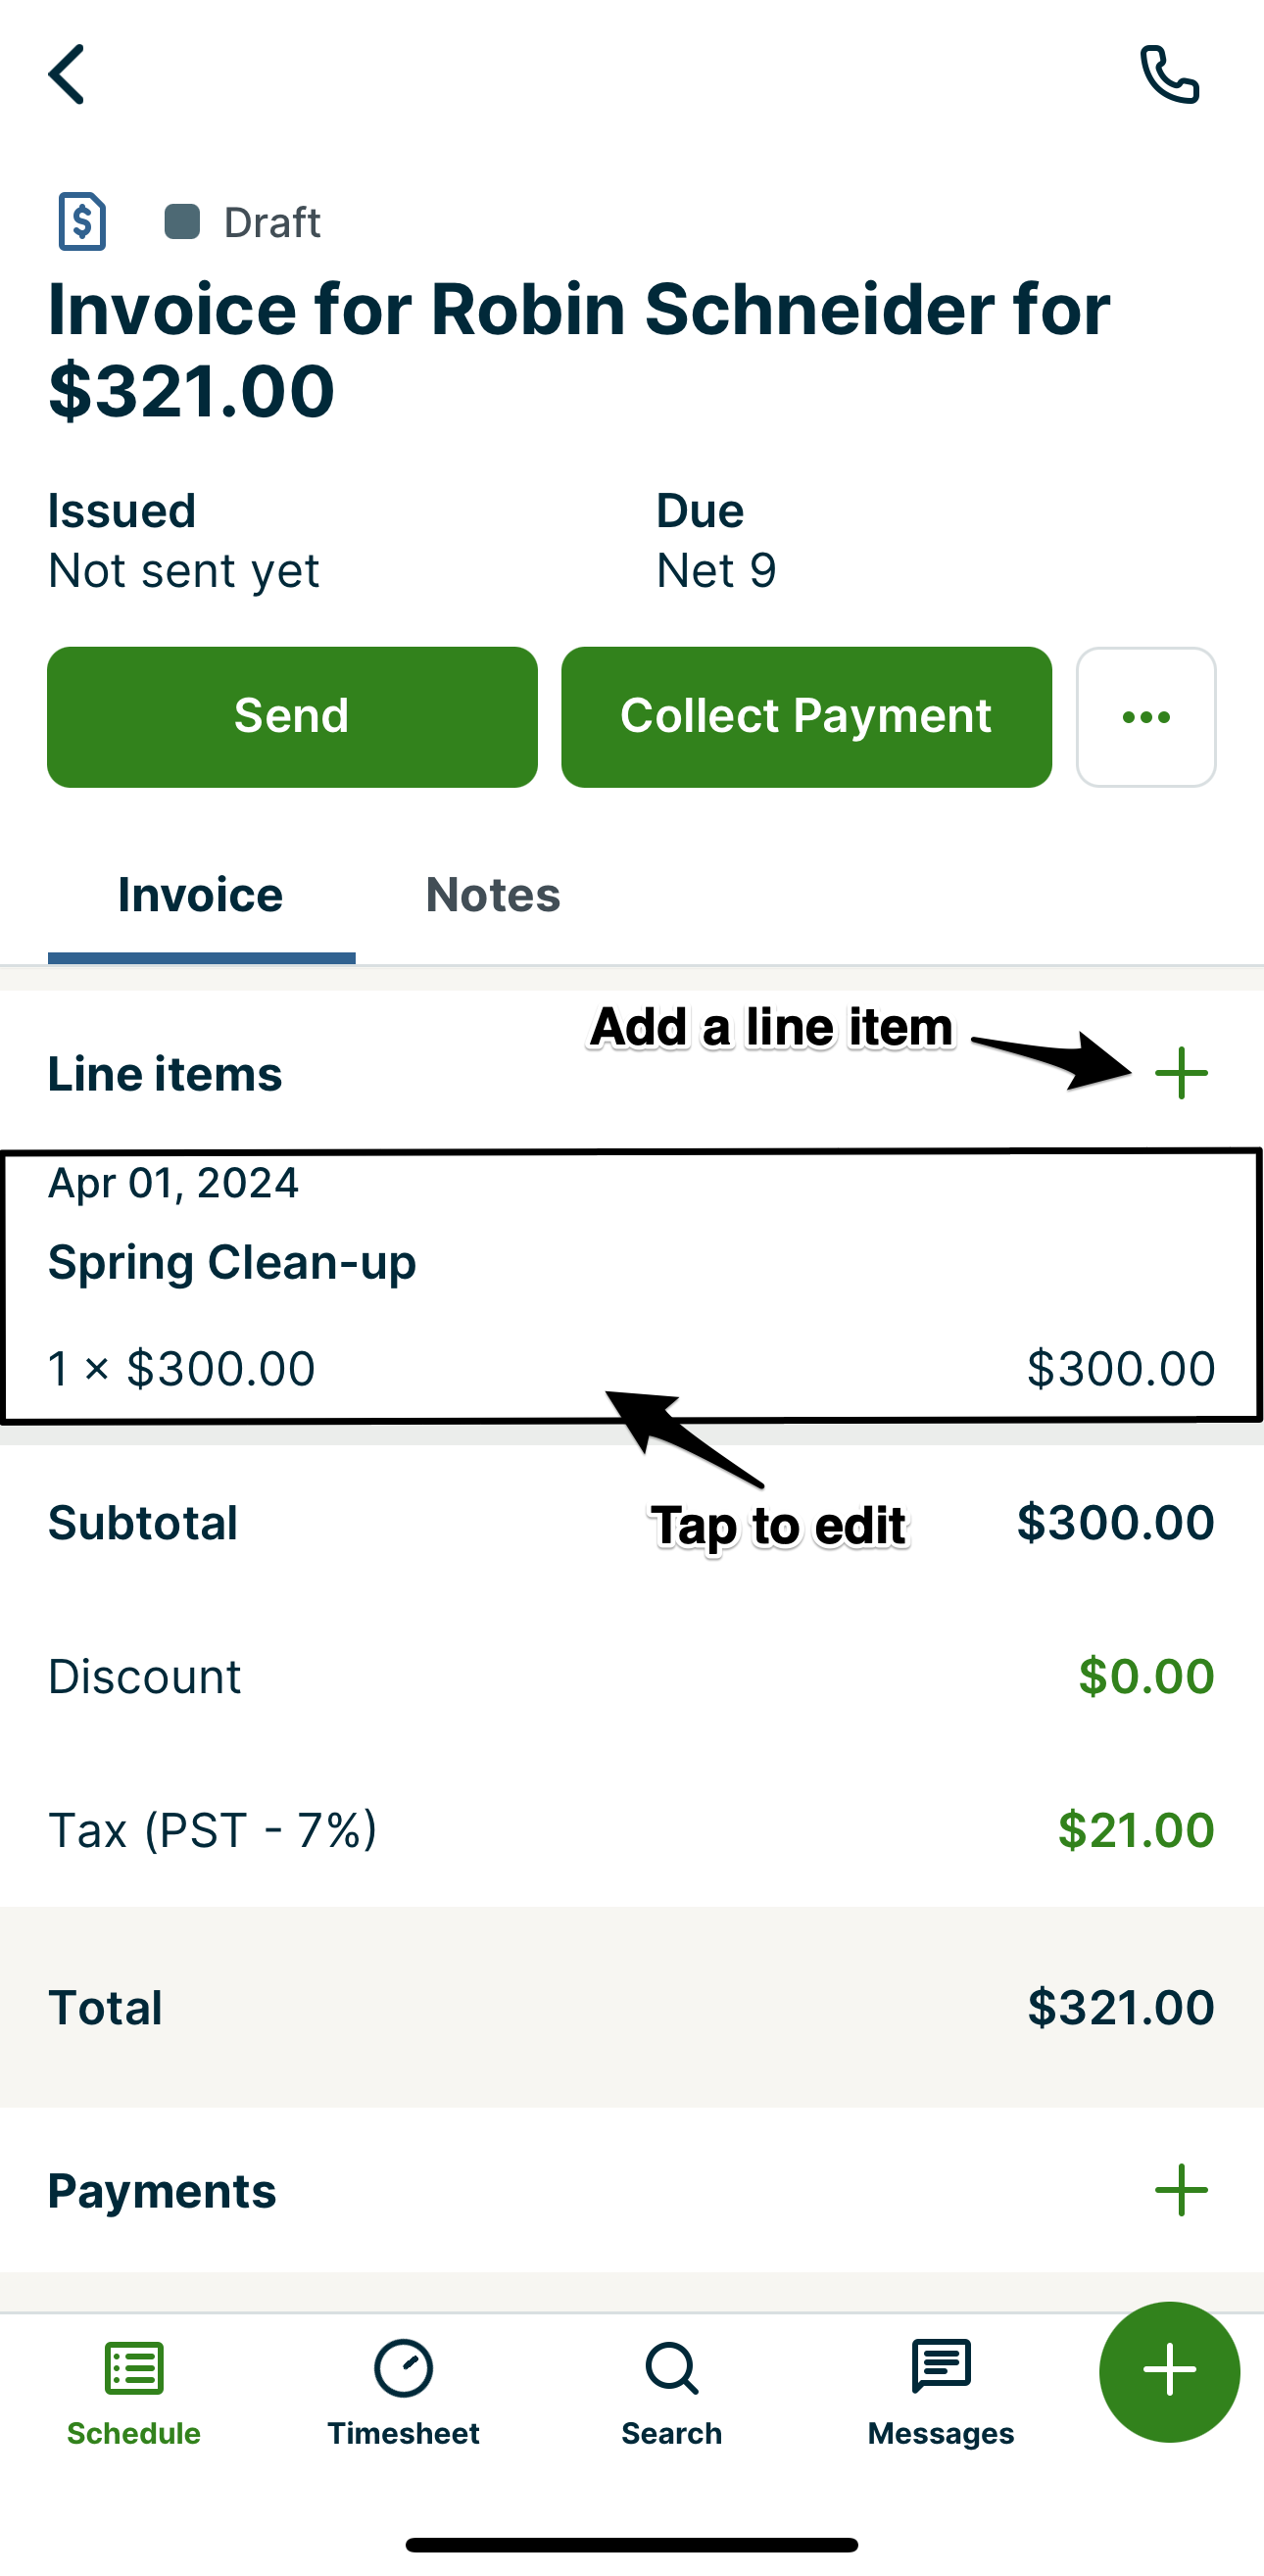Screen dimensions: 1264x2576
Task: Tap the back arrow icon
Action: click(67, 74)
